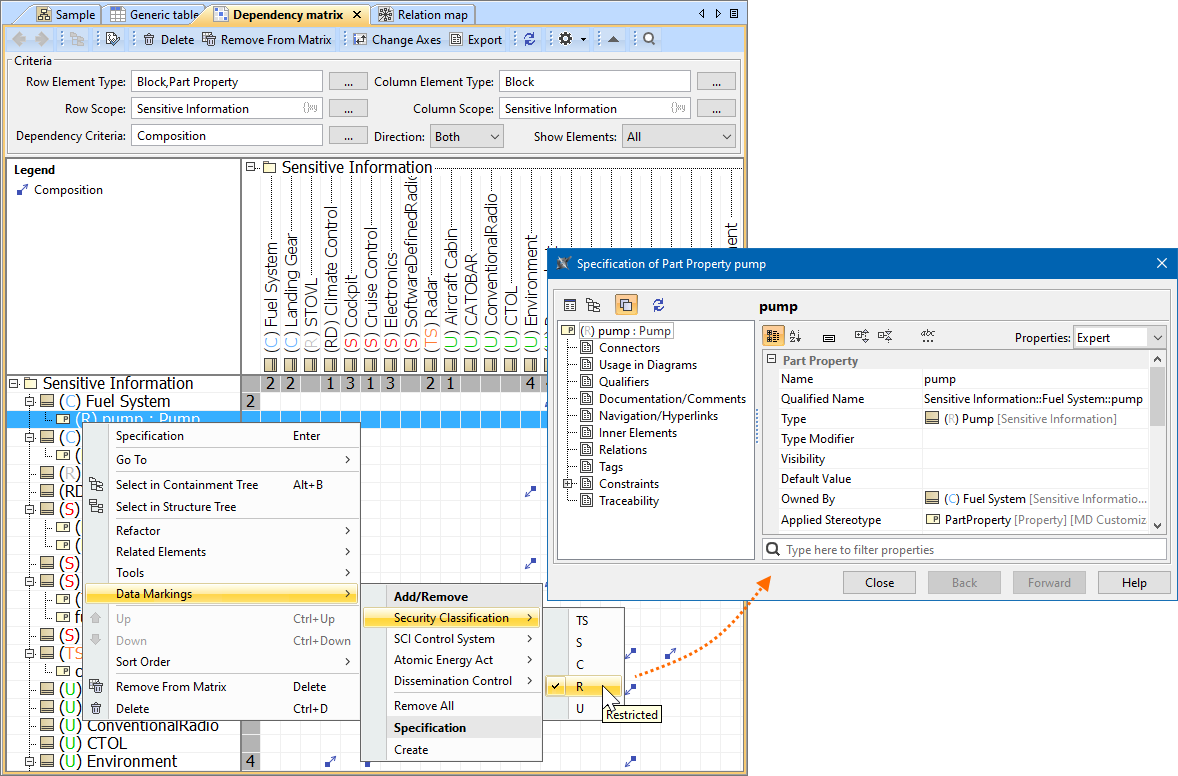This screenshot has width=1178, height=776.
Task: Click the Help button in dialog
Action: pos(1134,583)
